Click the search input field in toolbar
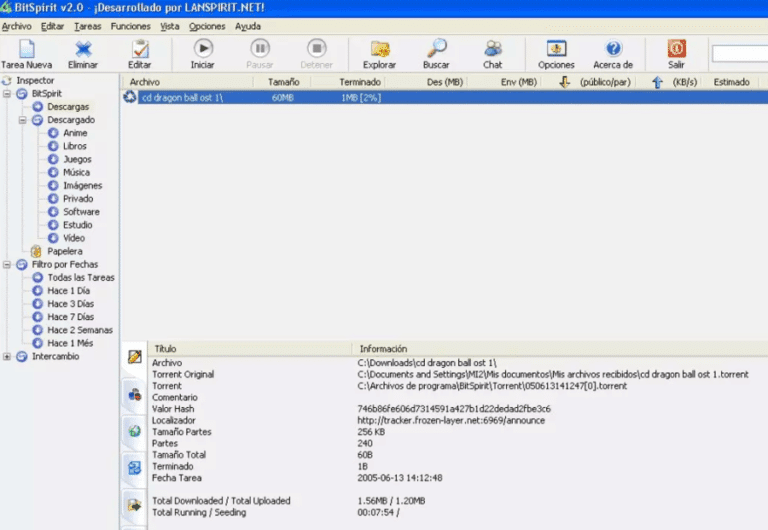768x530 pixels. (740, 53)
